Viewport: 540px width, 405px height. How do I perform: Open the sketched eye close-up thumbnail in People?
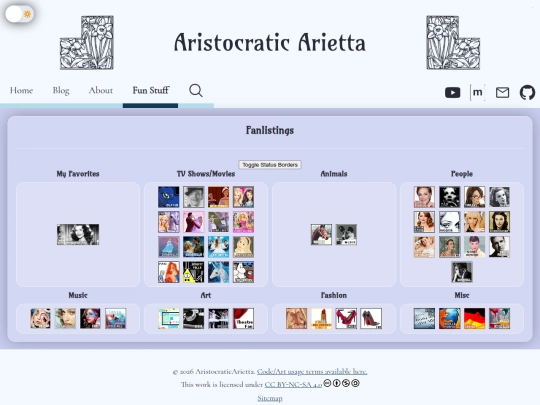click(449, 222)
